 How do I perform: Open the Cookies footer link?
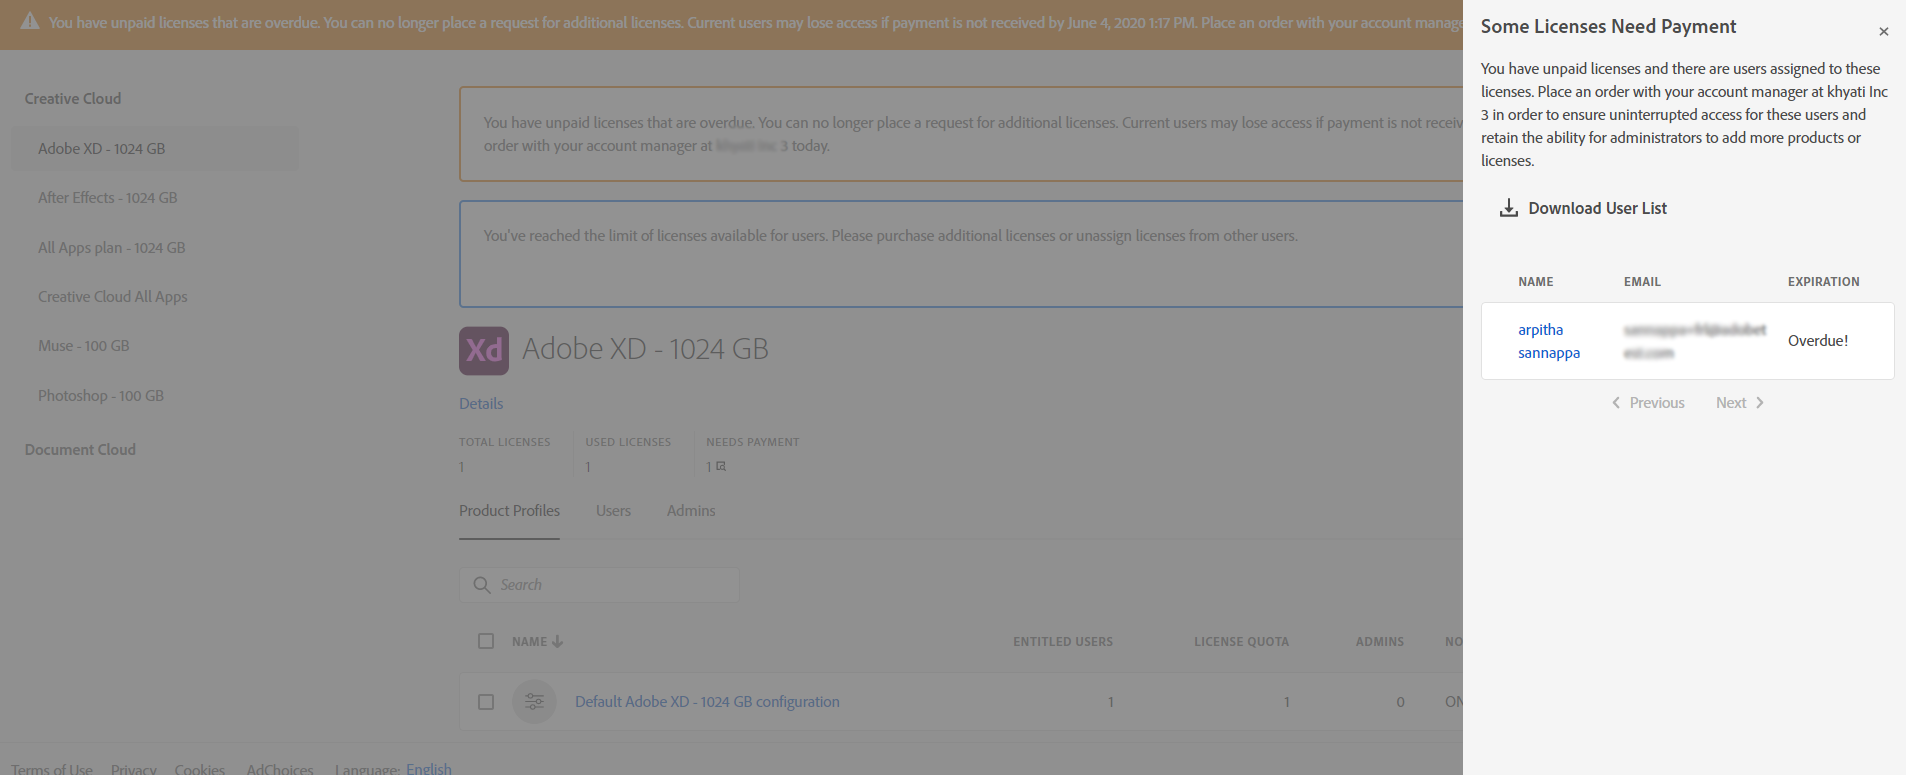(x=200, y=769)
